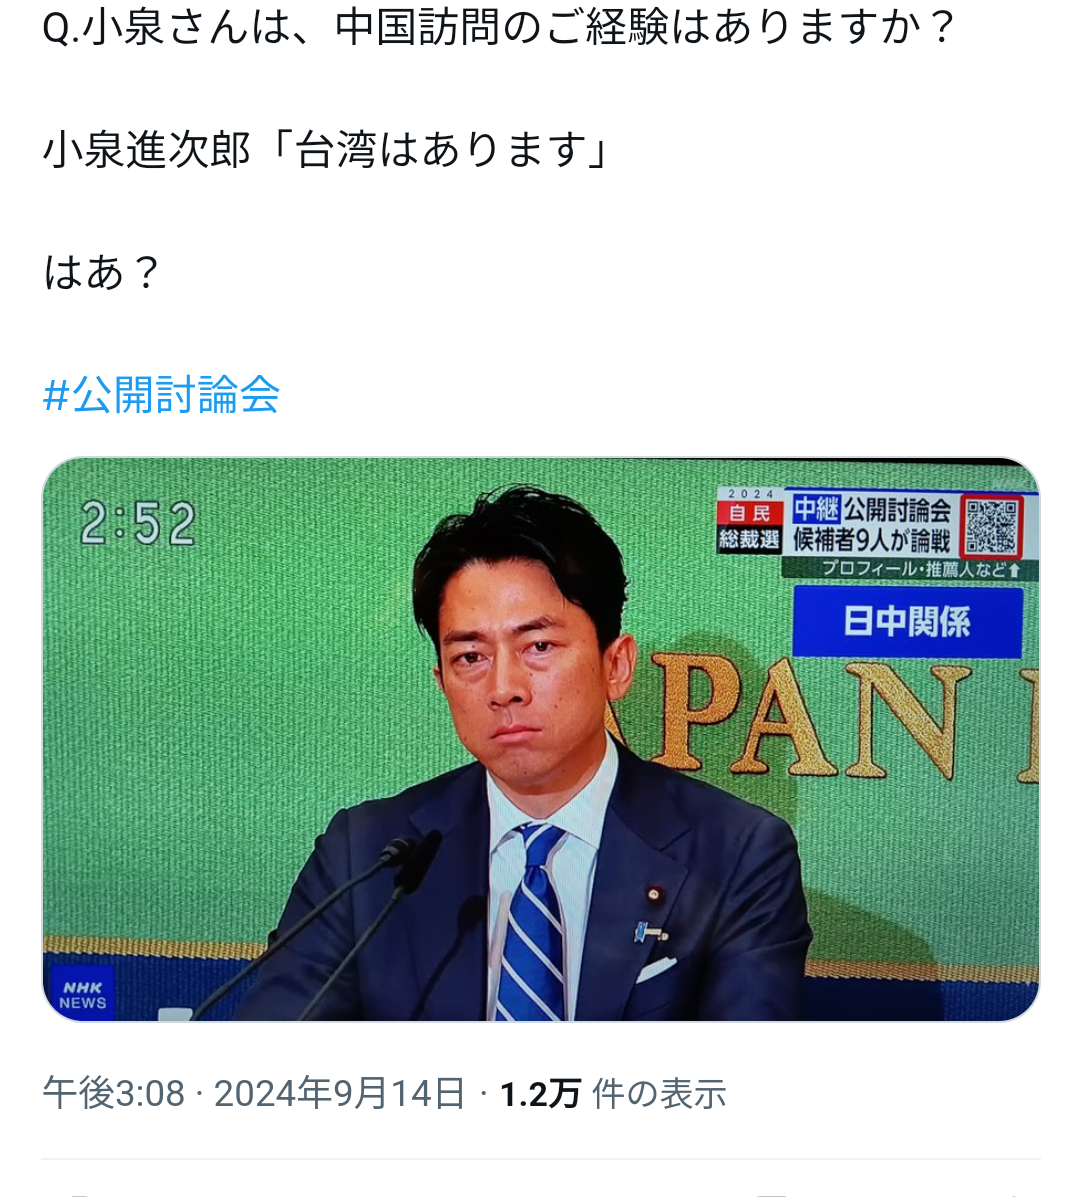Viewport: 1080px width, 1197px height.
Task: Click the 中継 live badge
Action: 816,508
